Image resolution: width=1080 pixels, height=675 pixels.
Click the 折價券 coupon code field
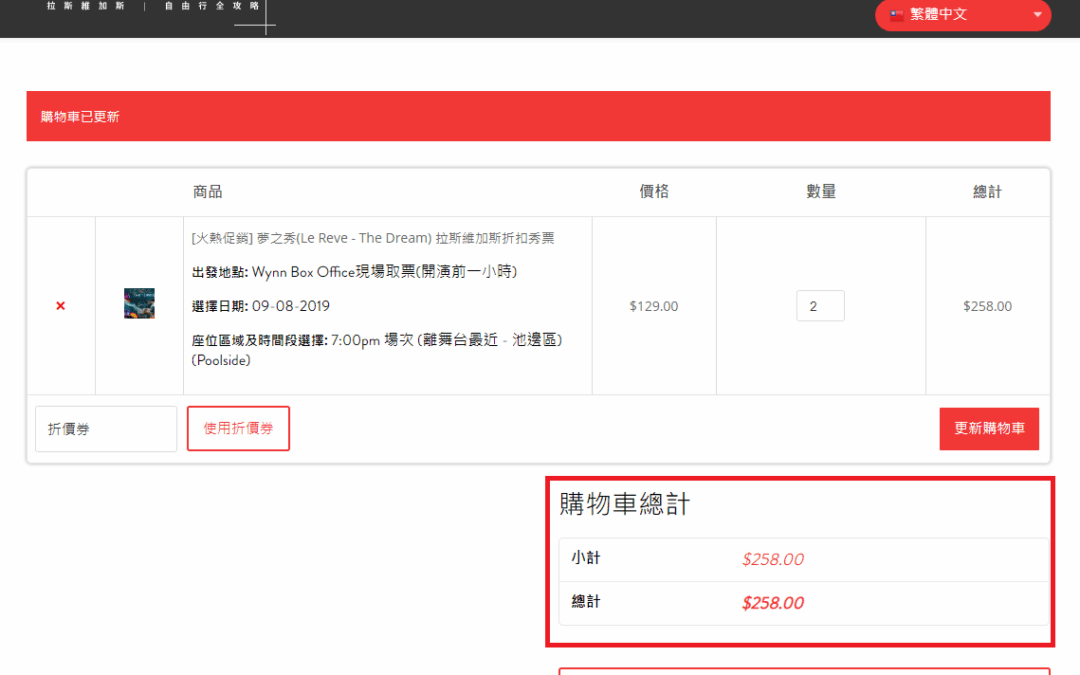pos(106,429)
